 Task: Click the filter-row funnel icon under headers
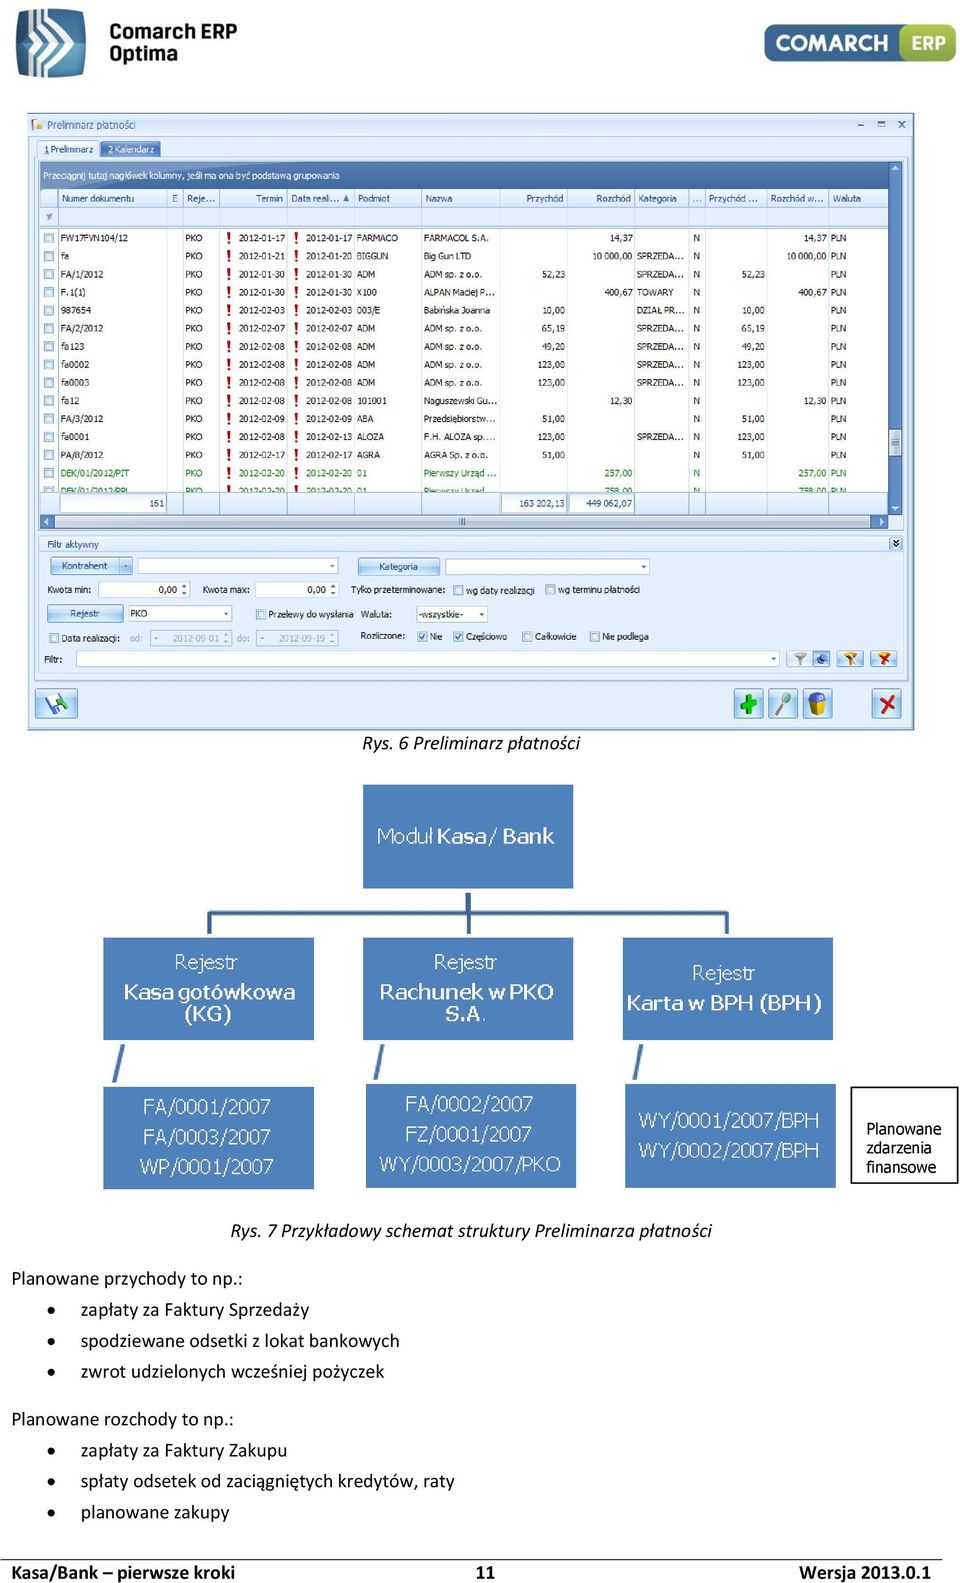point(49,216)
